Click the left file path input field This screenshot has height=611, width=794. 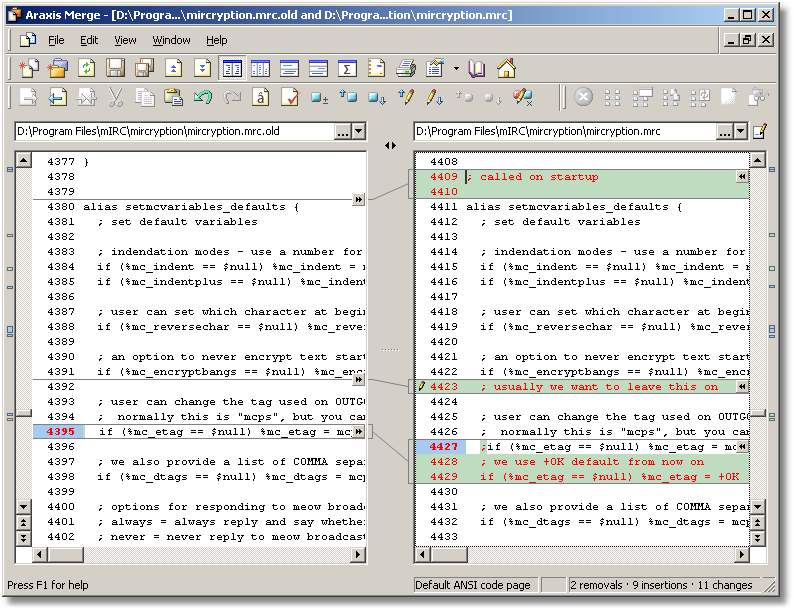coord(174,132)
